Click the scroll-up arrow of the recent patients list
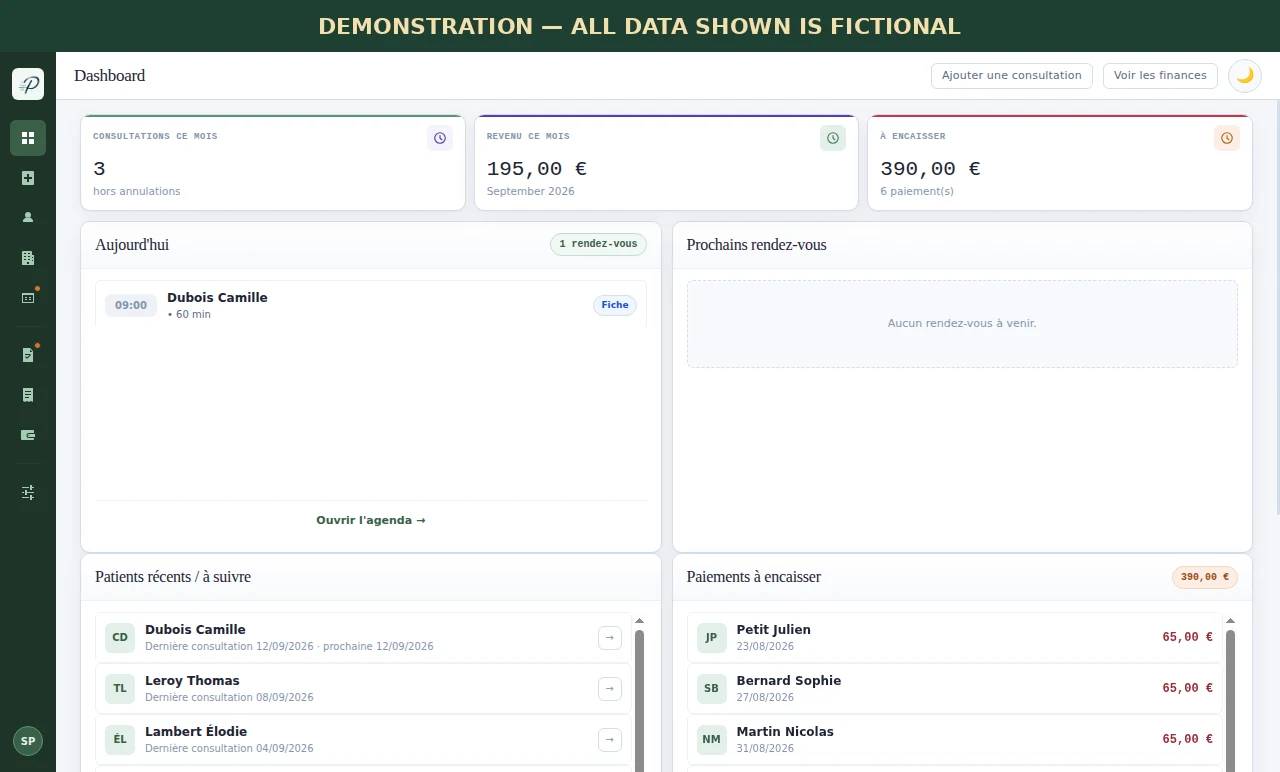This screenshot has width=1280, height=772. (x=639, y=621)
